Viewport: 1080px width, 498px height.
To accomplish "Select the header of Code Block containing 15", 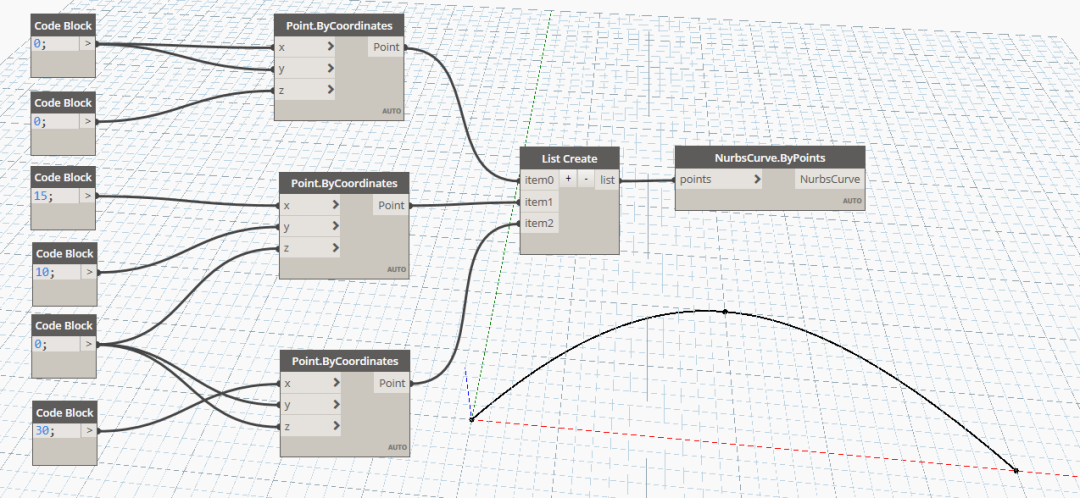I will pyautogui.click(x=63, y=177).
